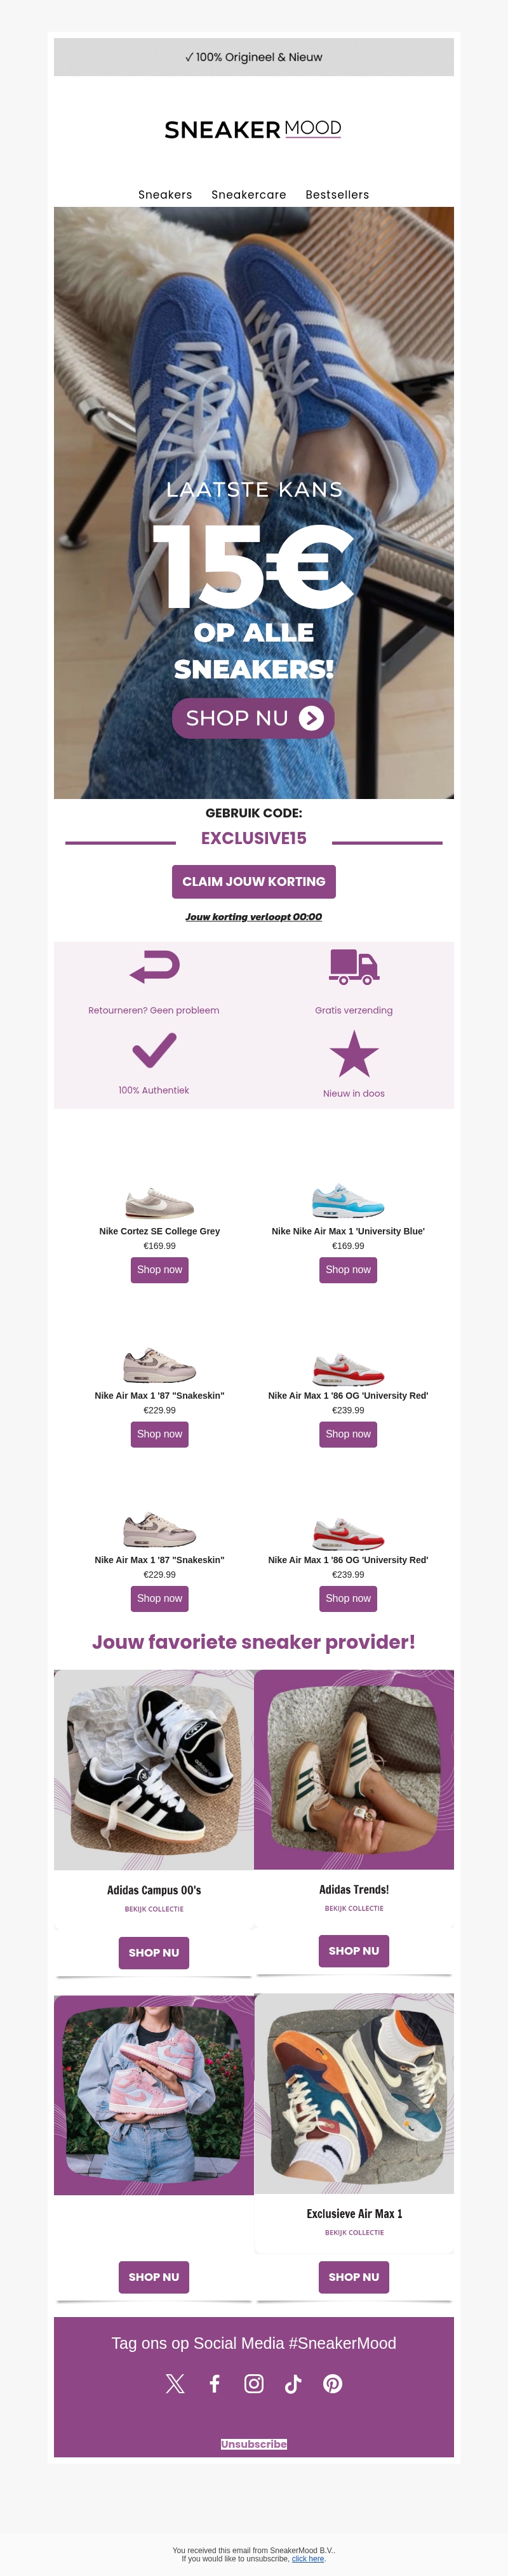Open the Sneakers navigation item
Viewport: 508px width, 2576px height.
point(165,195)
